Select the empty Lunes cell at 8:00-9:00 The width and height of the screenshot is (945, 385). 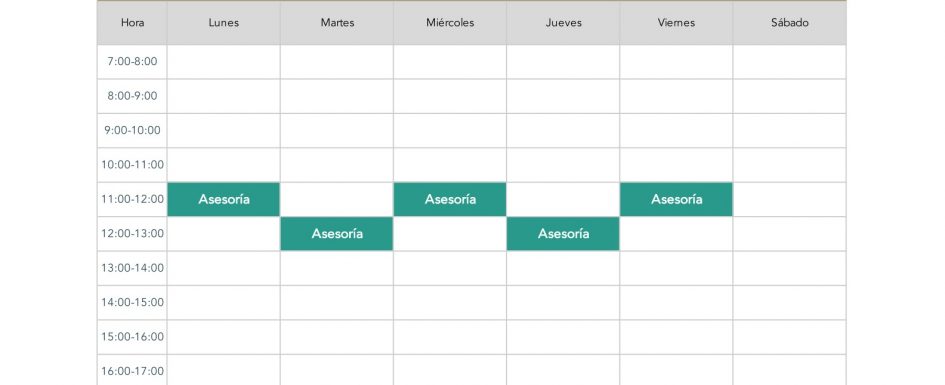(x=224, y=96)
